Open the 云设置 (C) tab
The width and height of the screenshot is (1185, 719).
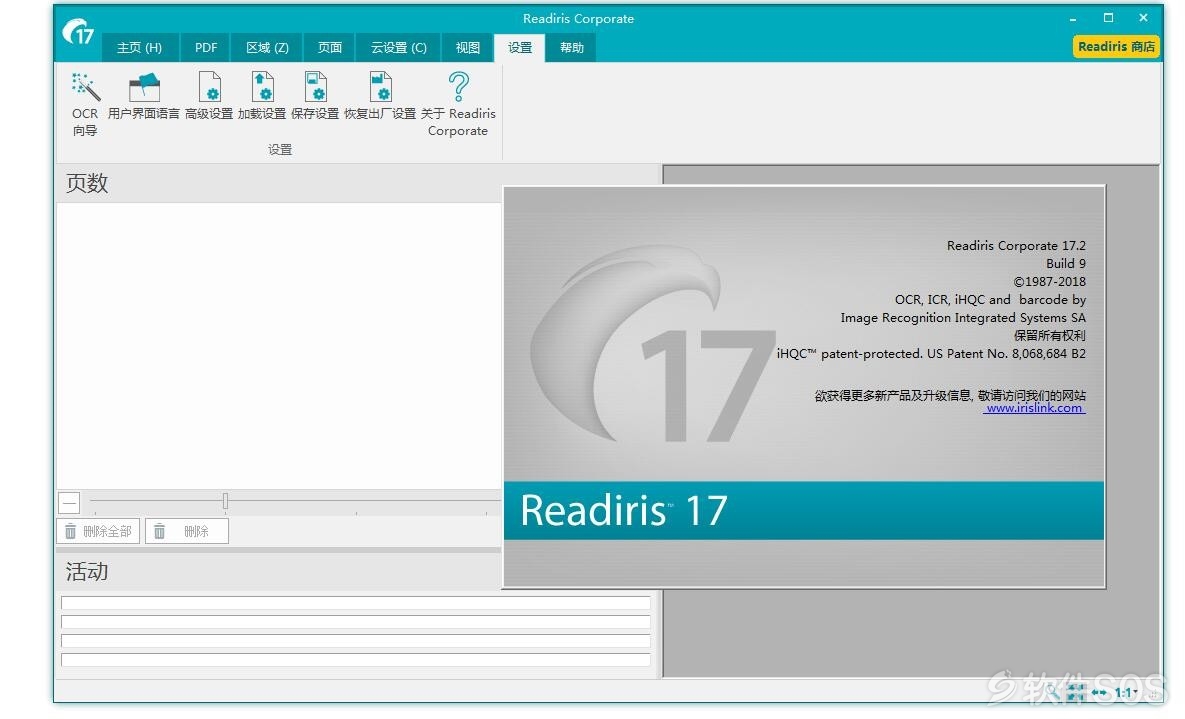[398, 48]
